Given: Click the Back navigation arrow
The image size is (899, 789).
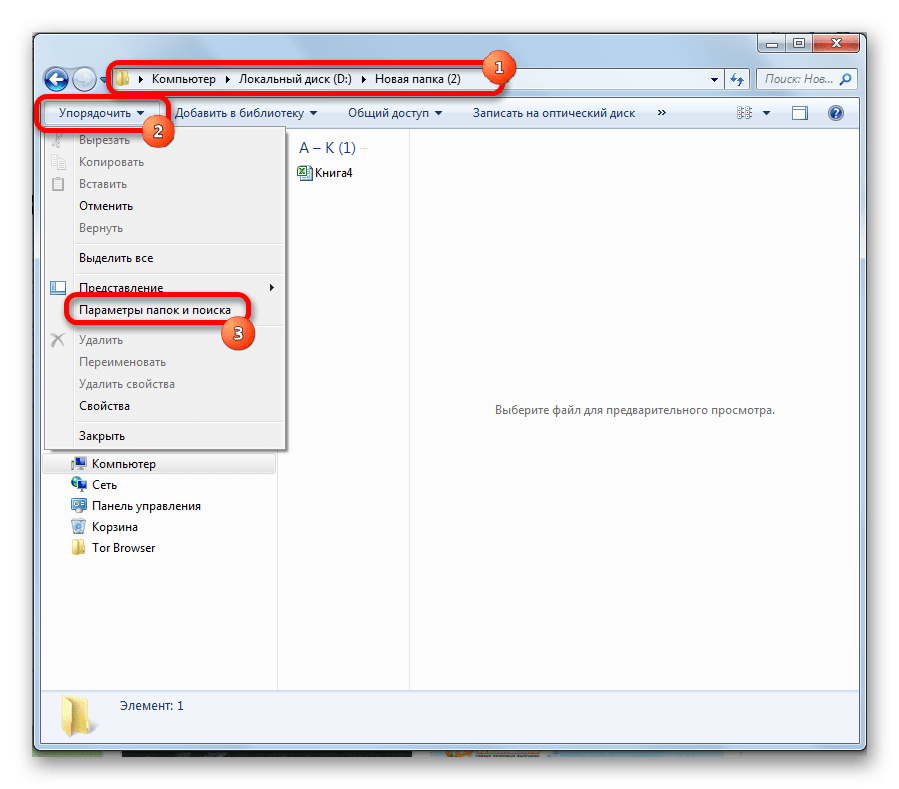Looking at the screenshot, I should point(56,79).
